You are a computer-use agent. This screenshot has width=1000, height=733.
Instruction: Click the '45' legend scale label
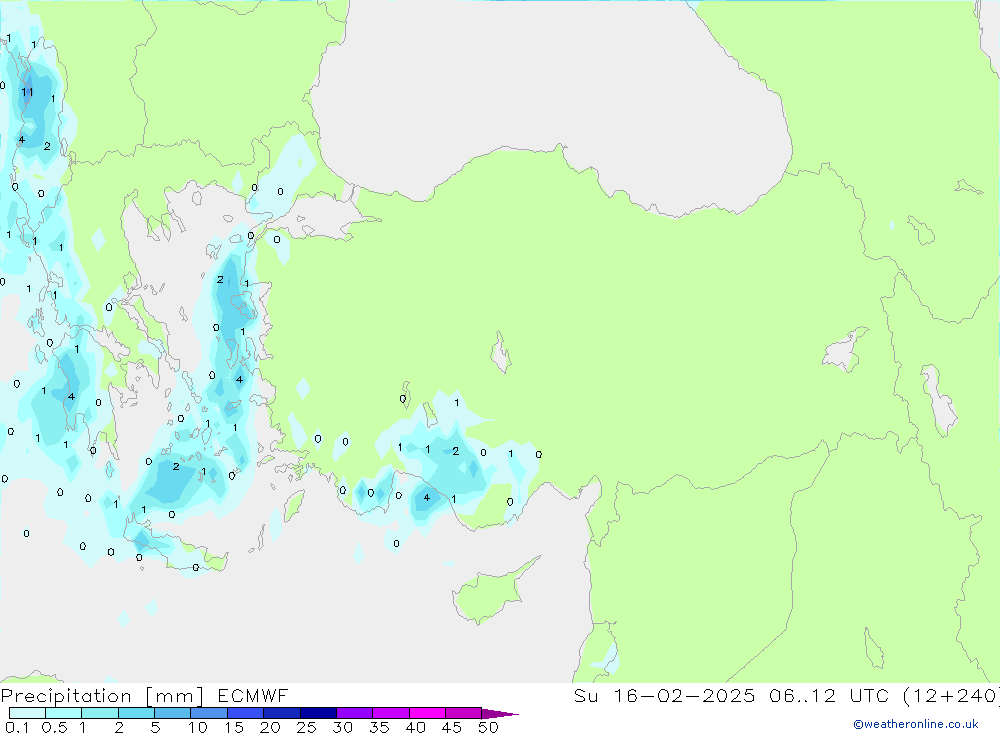click(452, 727)
